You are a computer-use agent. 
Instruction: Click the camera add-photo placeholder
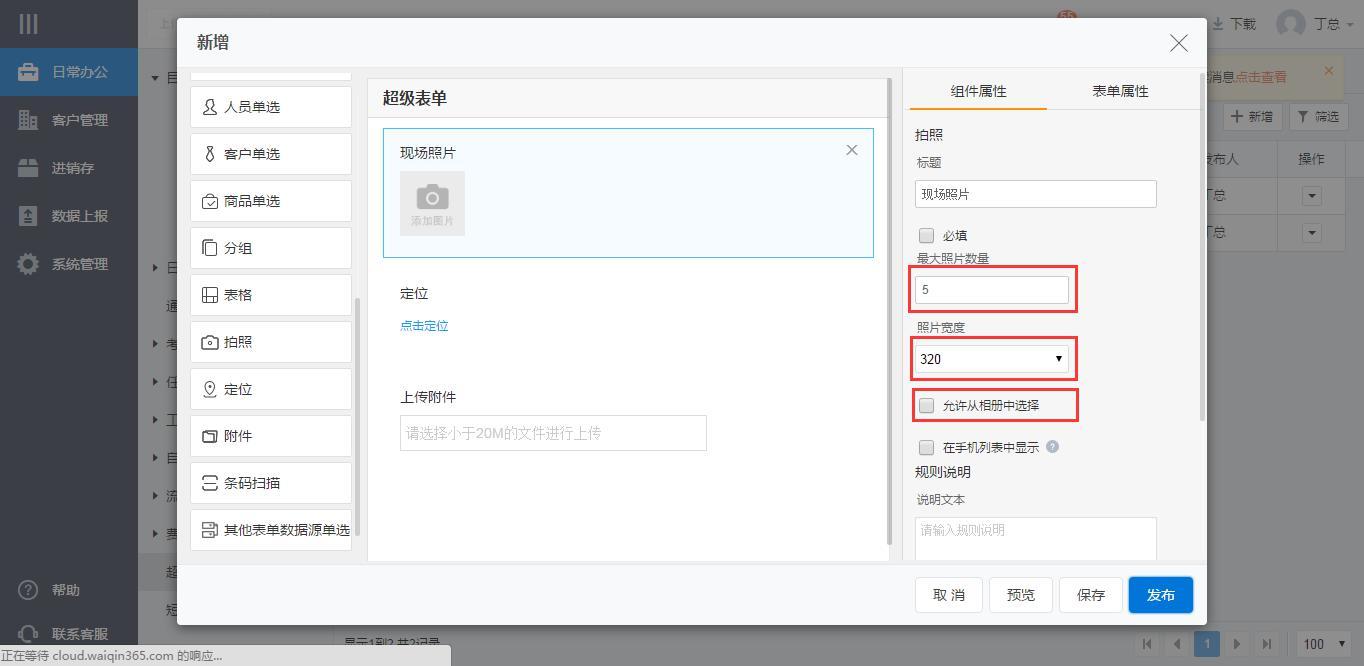click(432, 203)
